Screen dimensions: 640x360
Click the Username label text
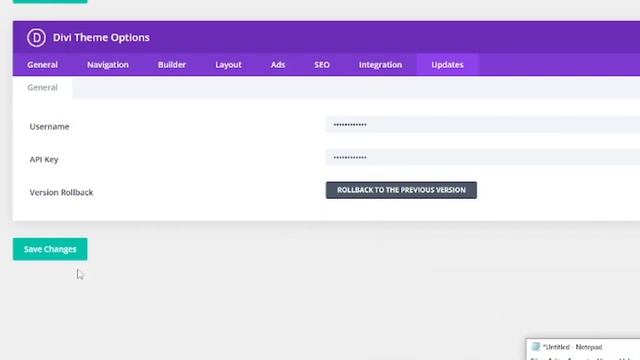tap(49, 127)
